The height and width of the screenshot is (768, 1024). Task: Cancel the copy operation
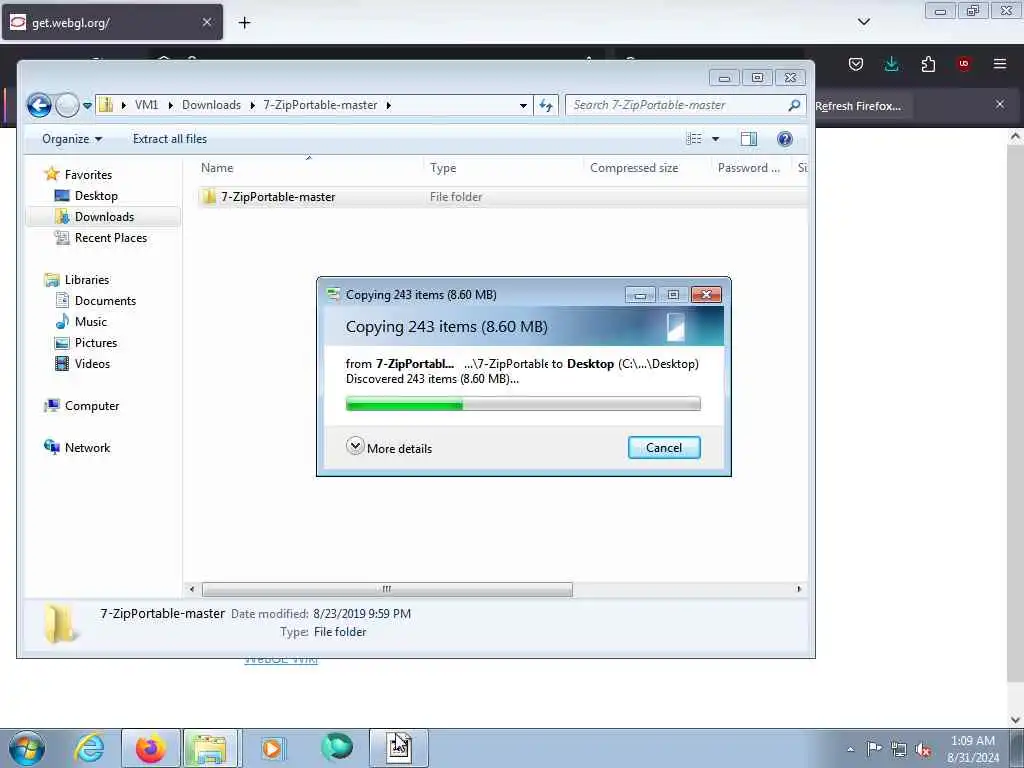point(664,448)
